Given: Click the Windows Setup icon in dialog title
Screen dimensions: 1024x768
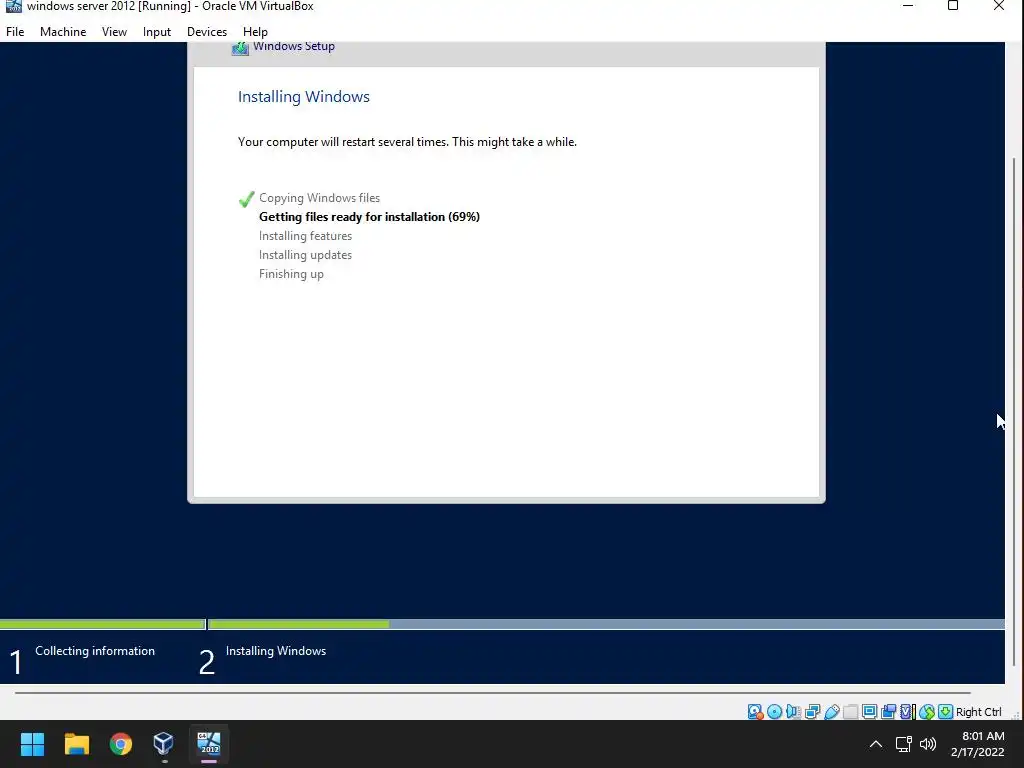Looking at the screenshot, I should point(240,48).
